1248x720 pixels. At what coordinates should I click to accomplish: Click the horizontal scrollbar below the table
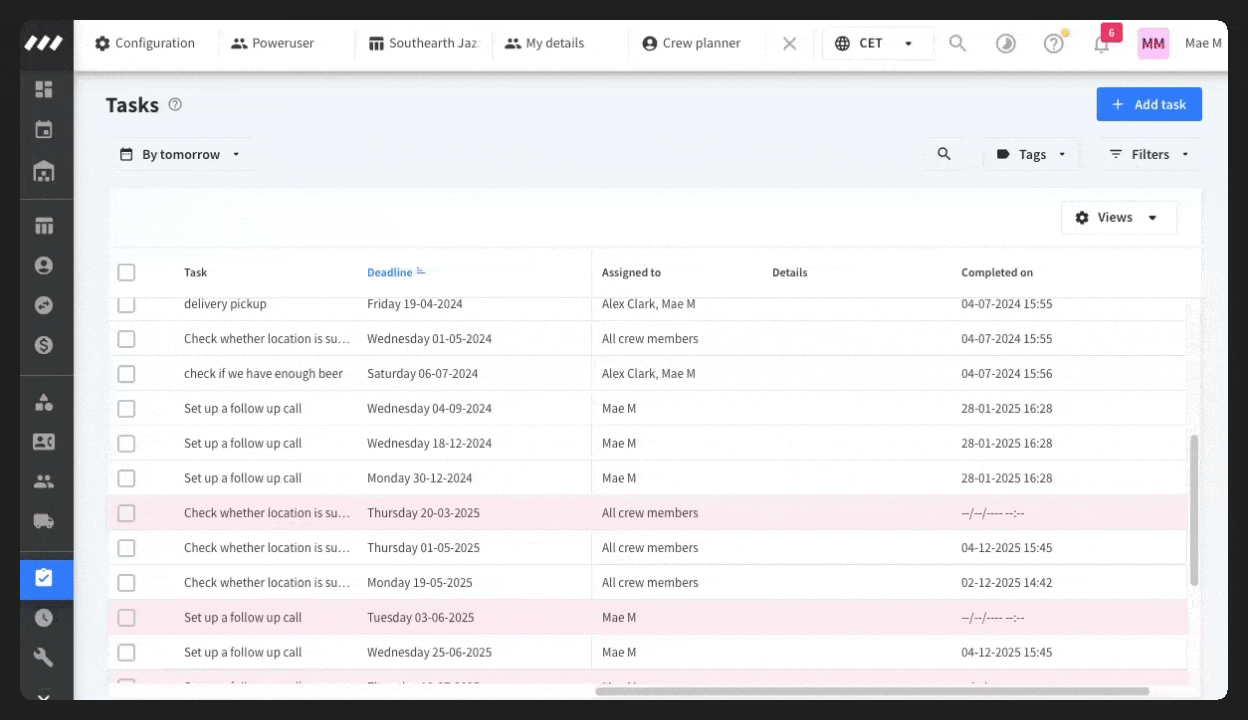coord(872,691)
